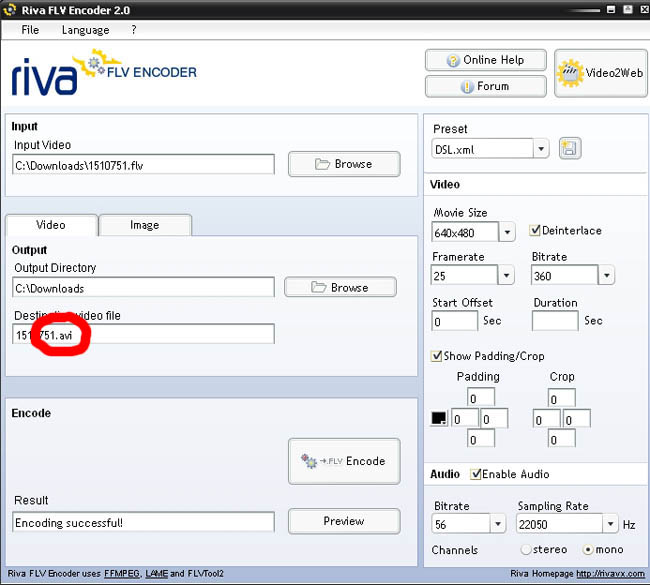
Task: Expand the Framerate 25 dropdown
Action: 506,275
